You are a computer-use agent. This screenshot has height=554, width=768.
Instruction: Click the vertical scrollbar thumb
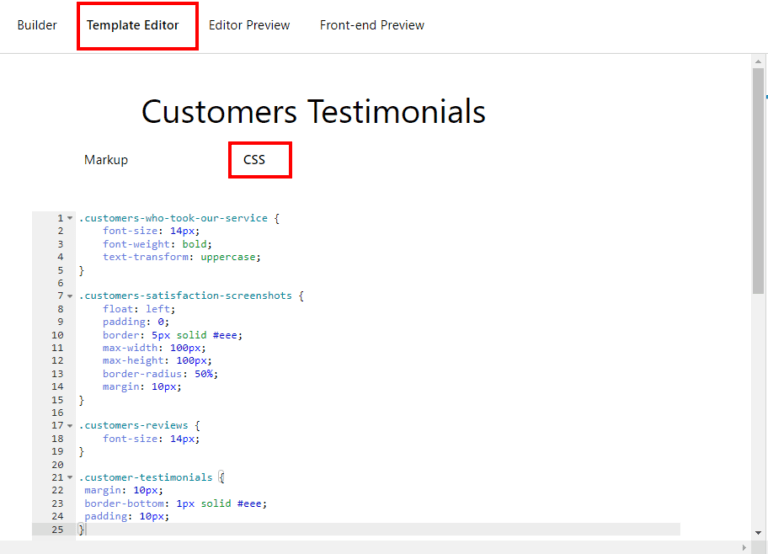[x=758, y=181]
